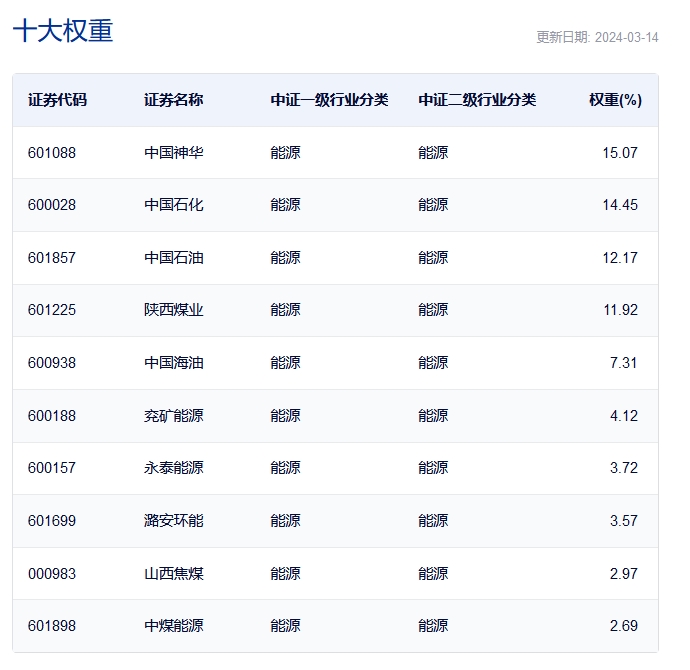Viewport: 690px width, 670px height.
Task: Select stock code 601088
Action: (x=52, y=153)
